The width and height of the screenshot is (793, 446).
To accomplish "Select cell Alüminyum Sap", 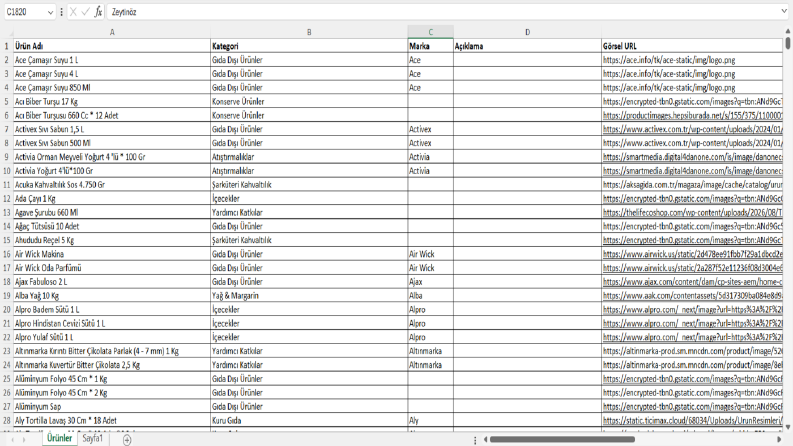I will (x=112, y=407).
